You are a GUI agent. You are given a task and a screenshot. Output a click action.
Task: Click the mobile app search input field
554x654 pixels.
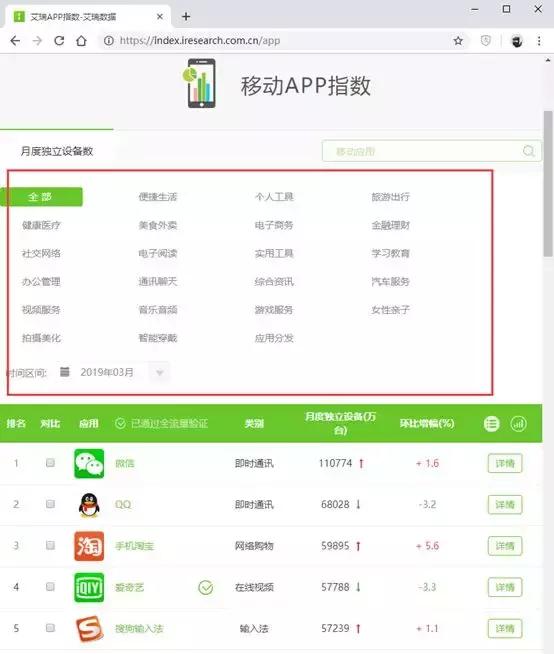(432, 151)
